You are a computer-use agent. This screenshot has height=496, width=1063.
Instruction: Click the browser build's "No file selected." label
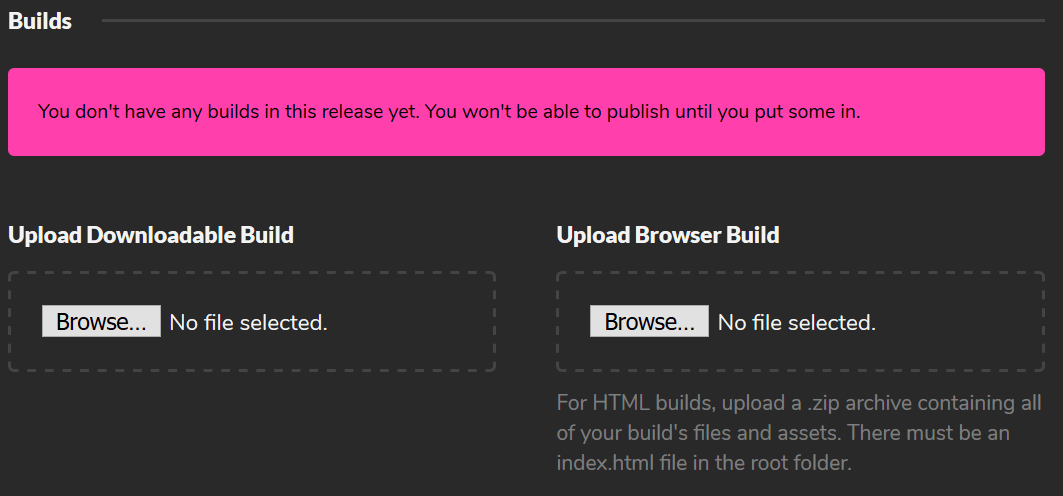(x=797, y=323)
